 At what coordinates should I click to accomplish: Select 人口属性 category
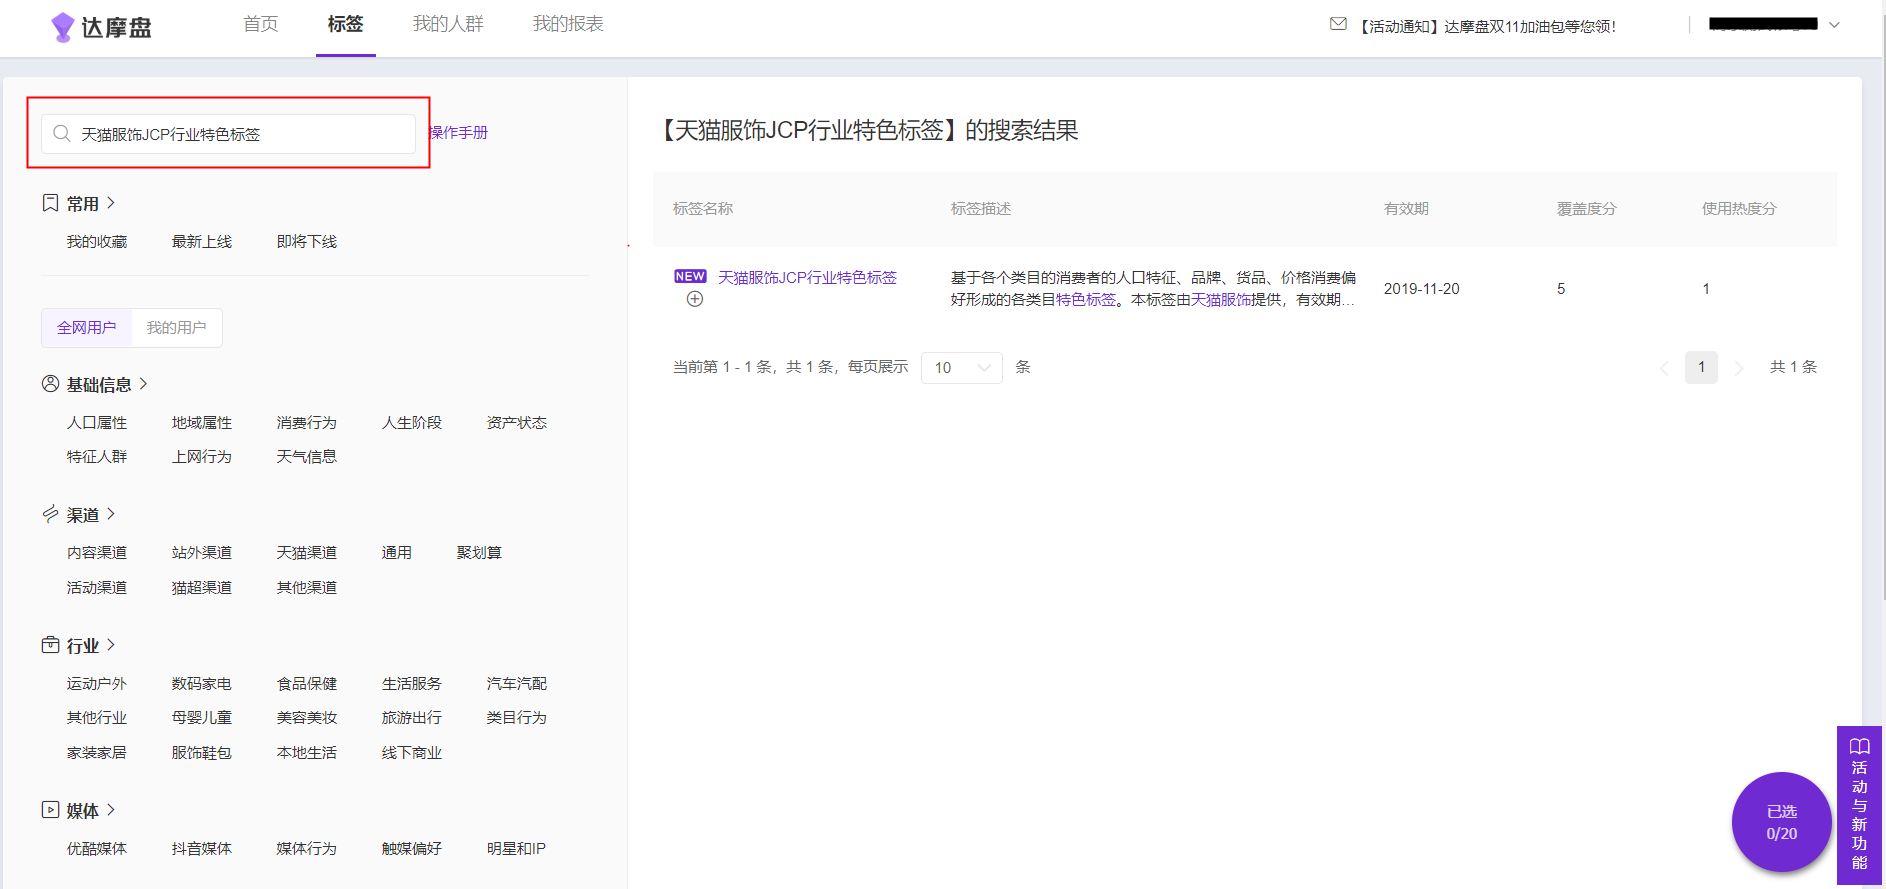(x=97, y=423)
